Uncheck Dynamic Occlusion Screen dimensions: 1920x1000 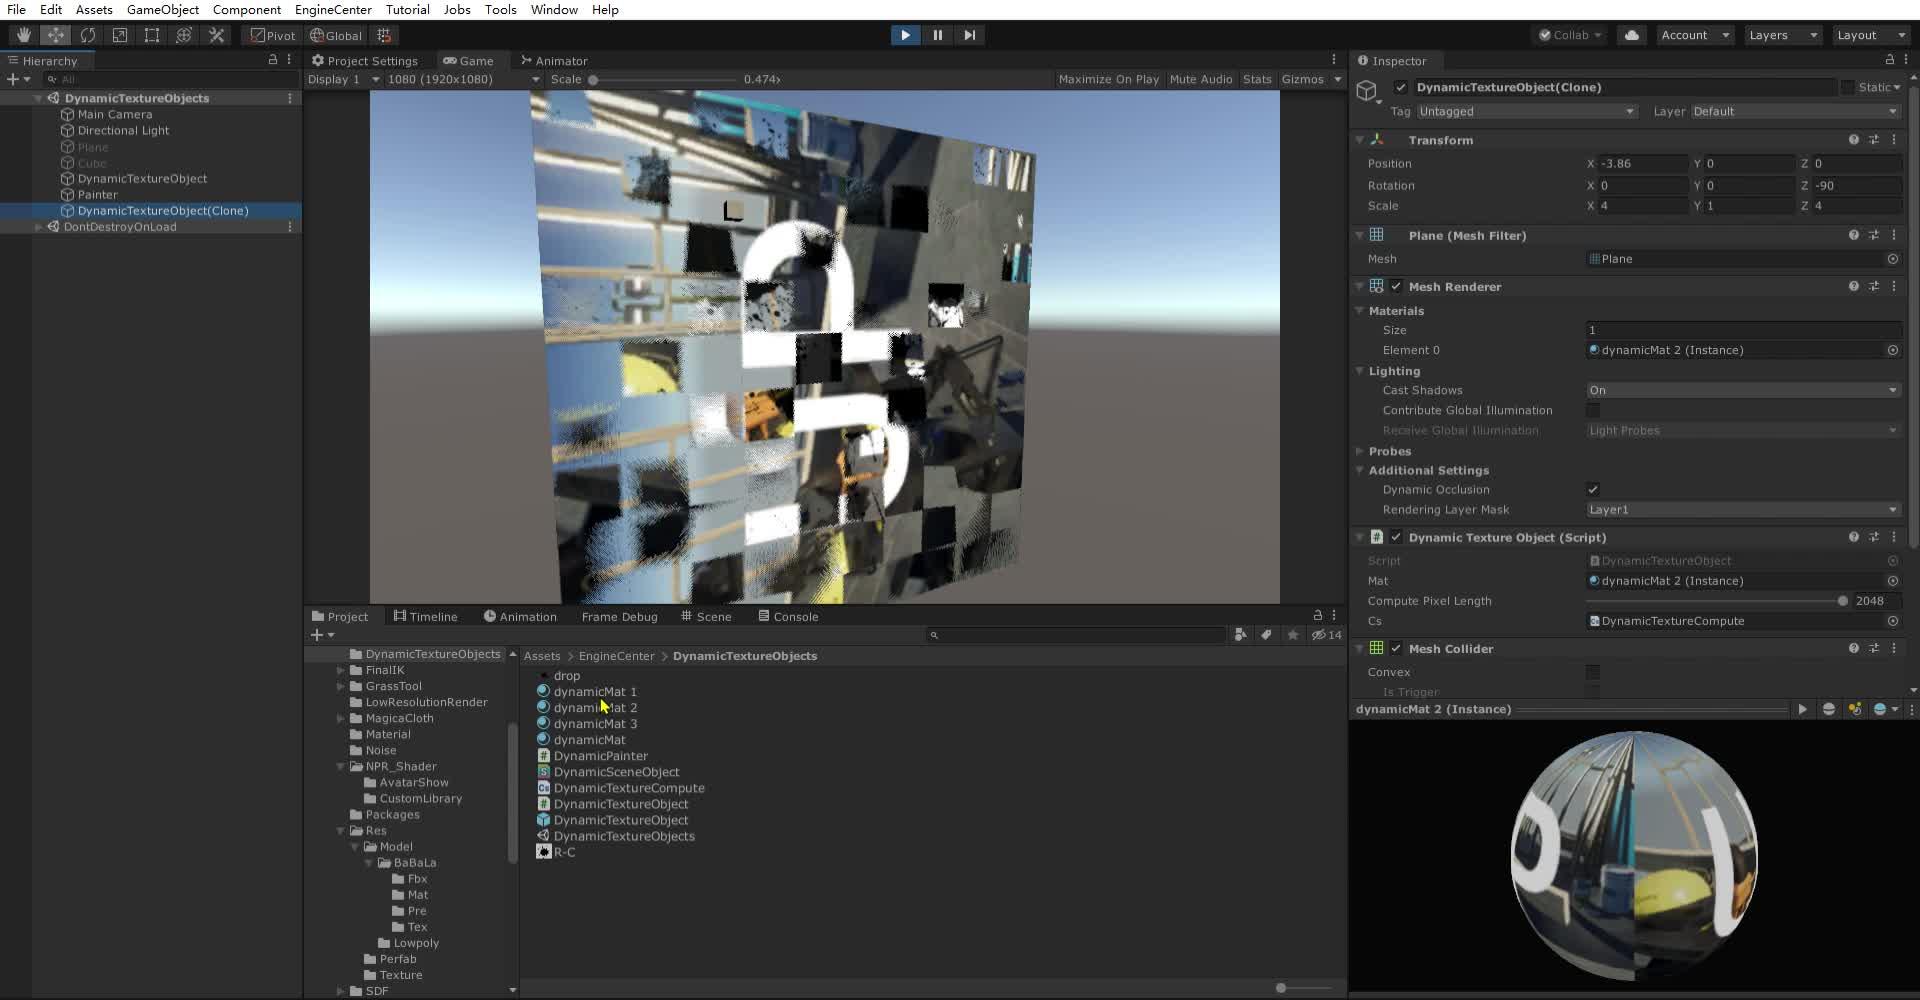click(x=1592, y=489)
